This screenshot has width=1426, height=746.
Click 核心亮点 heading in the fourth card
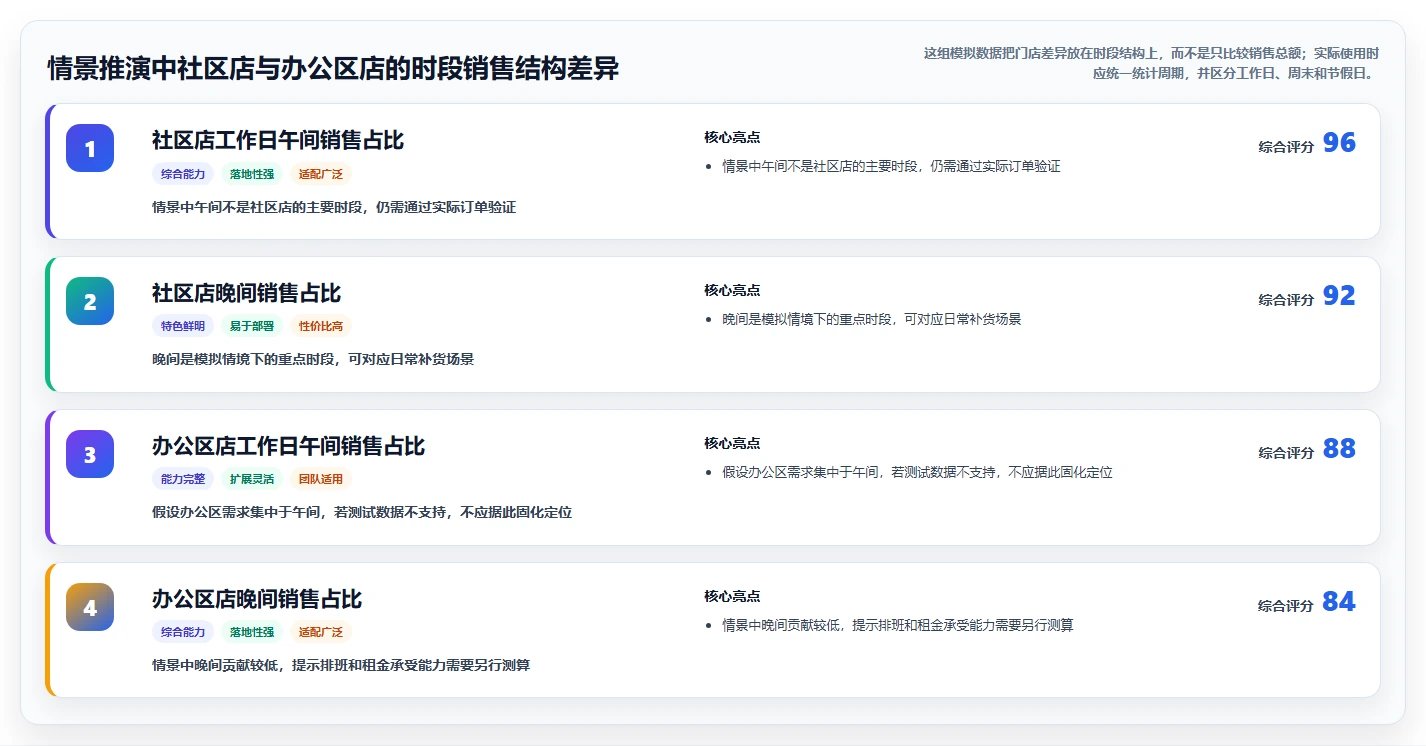[732, 597]
